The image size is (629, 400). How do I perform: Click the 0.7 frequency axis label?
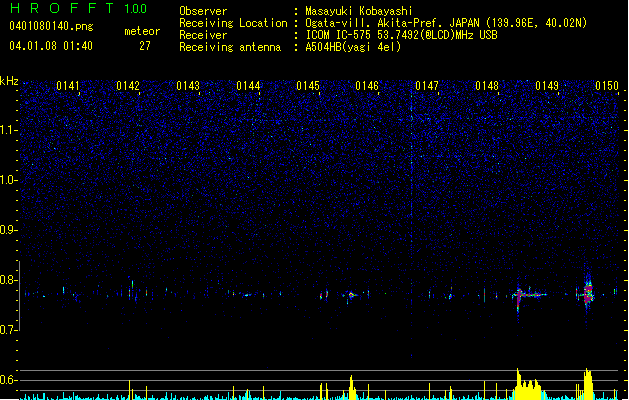point(9,330)
